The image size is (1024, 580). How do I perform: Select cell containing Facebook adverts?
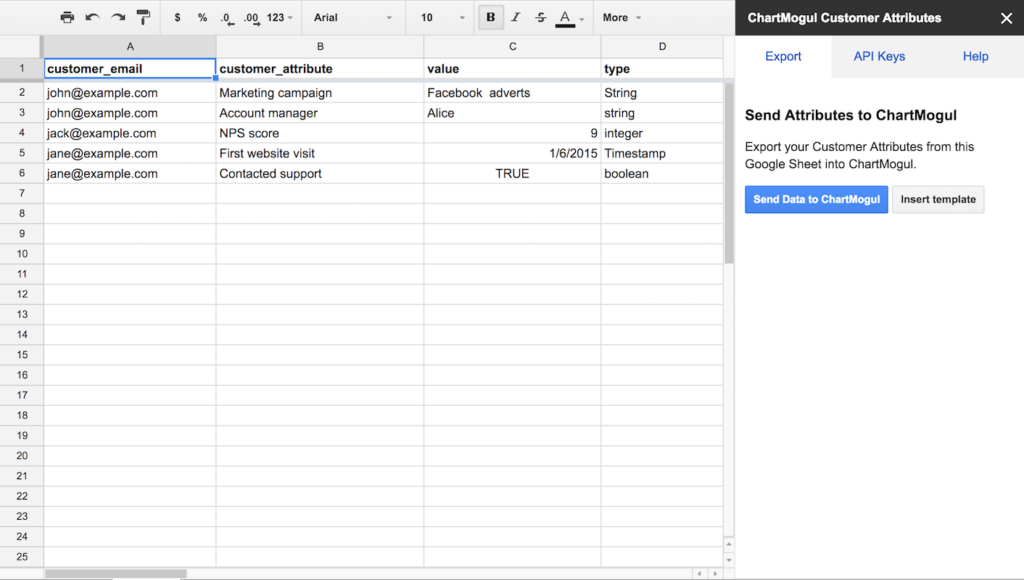coord(513,93)
